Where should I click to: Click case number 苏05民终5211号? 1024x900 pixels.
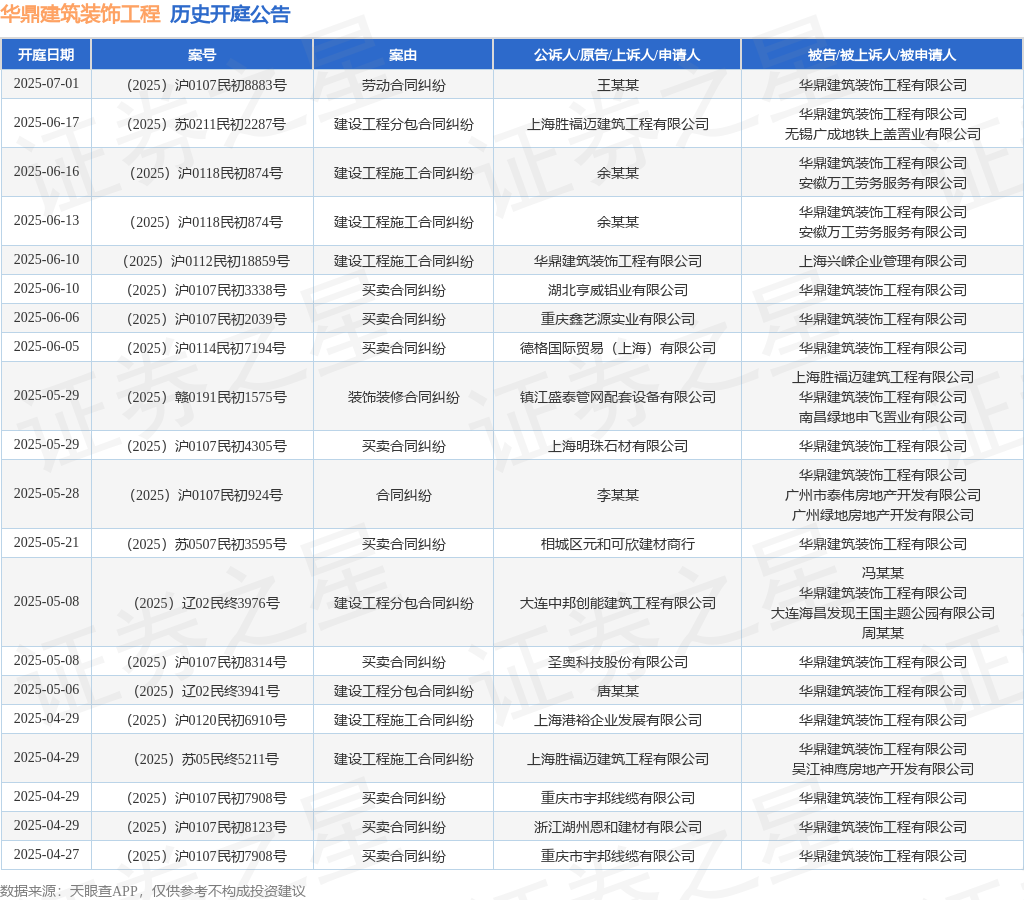tap(206, 759)
